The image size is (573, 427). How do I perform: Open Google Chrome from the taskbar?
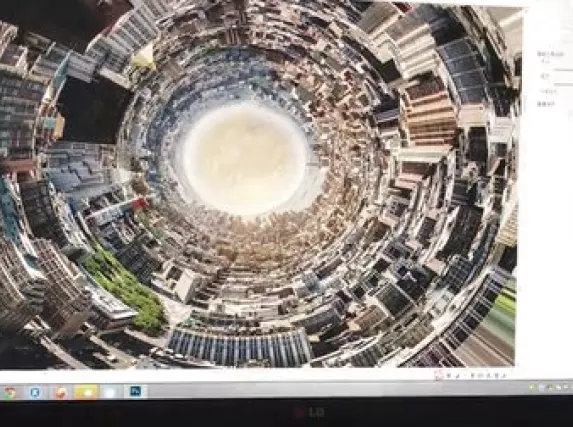pos(9,393)
